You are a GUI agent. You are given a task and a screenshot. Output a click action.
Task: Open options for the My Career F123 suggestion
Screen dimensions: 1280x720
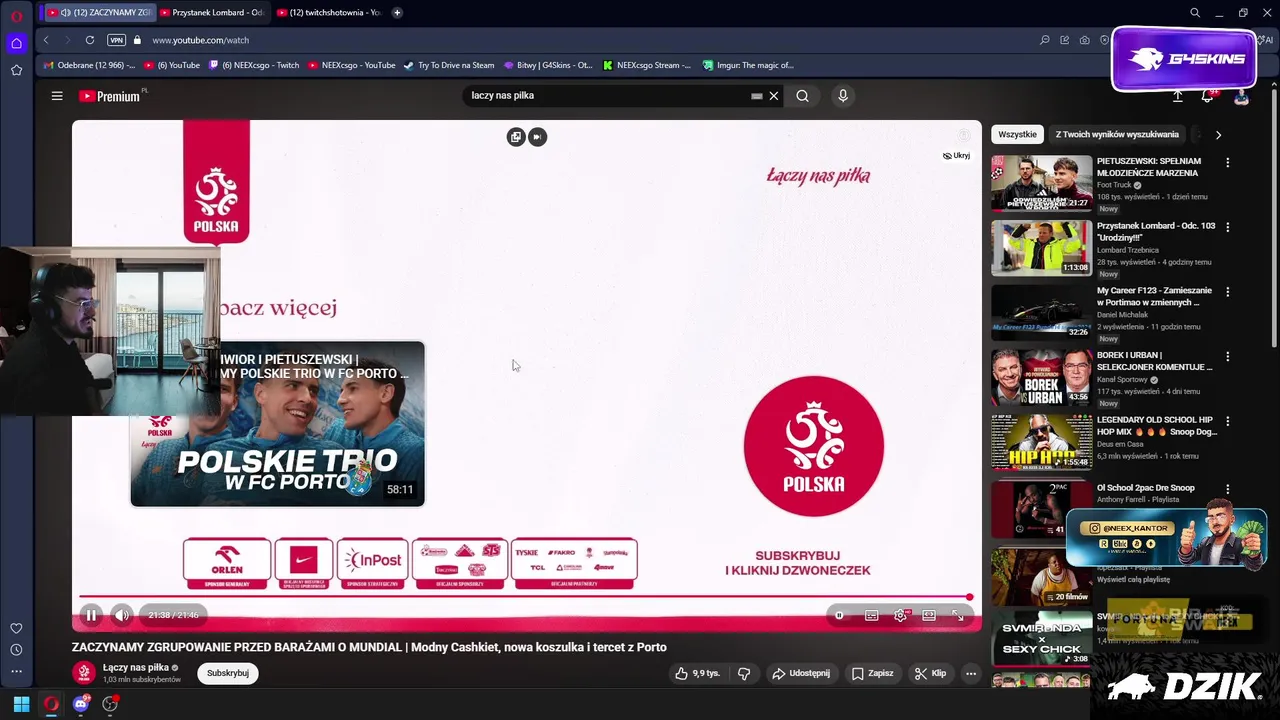click(x=1228, y=292)
